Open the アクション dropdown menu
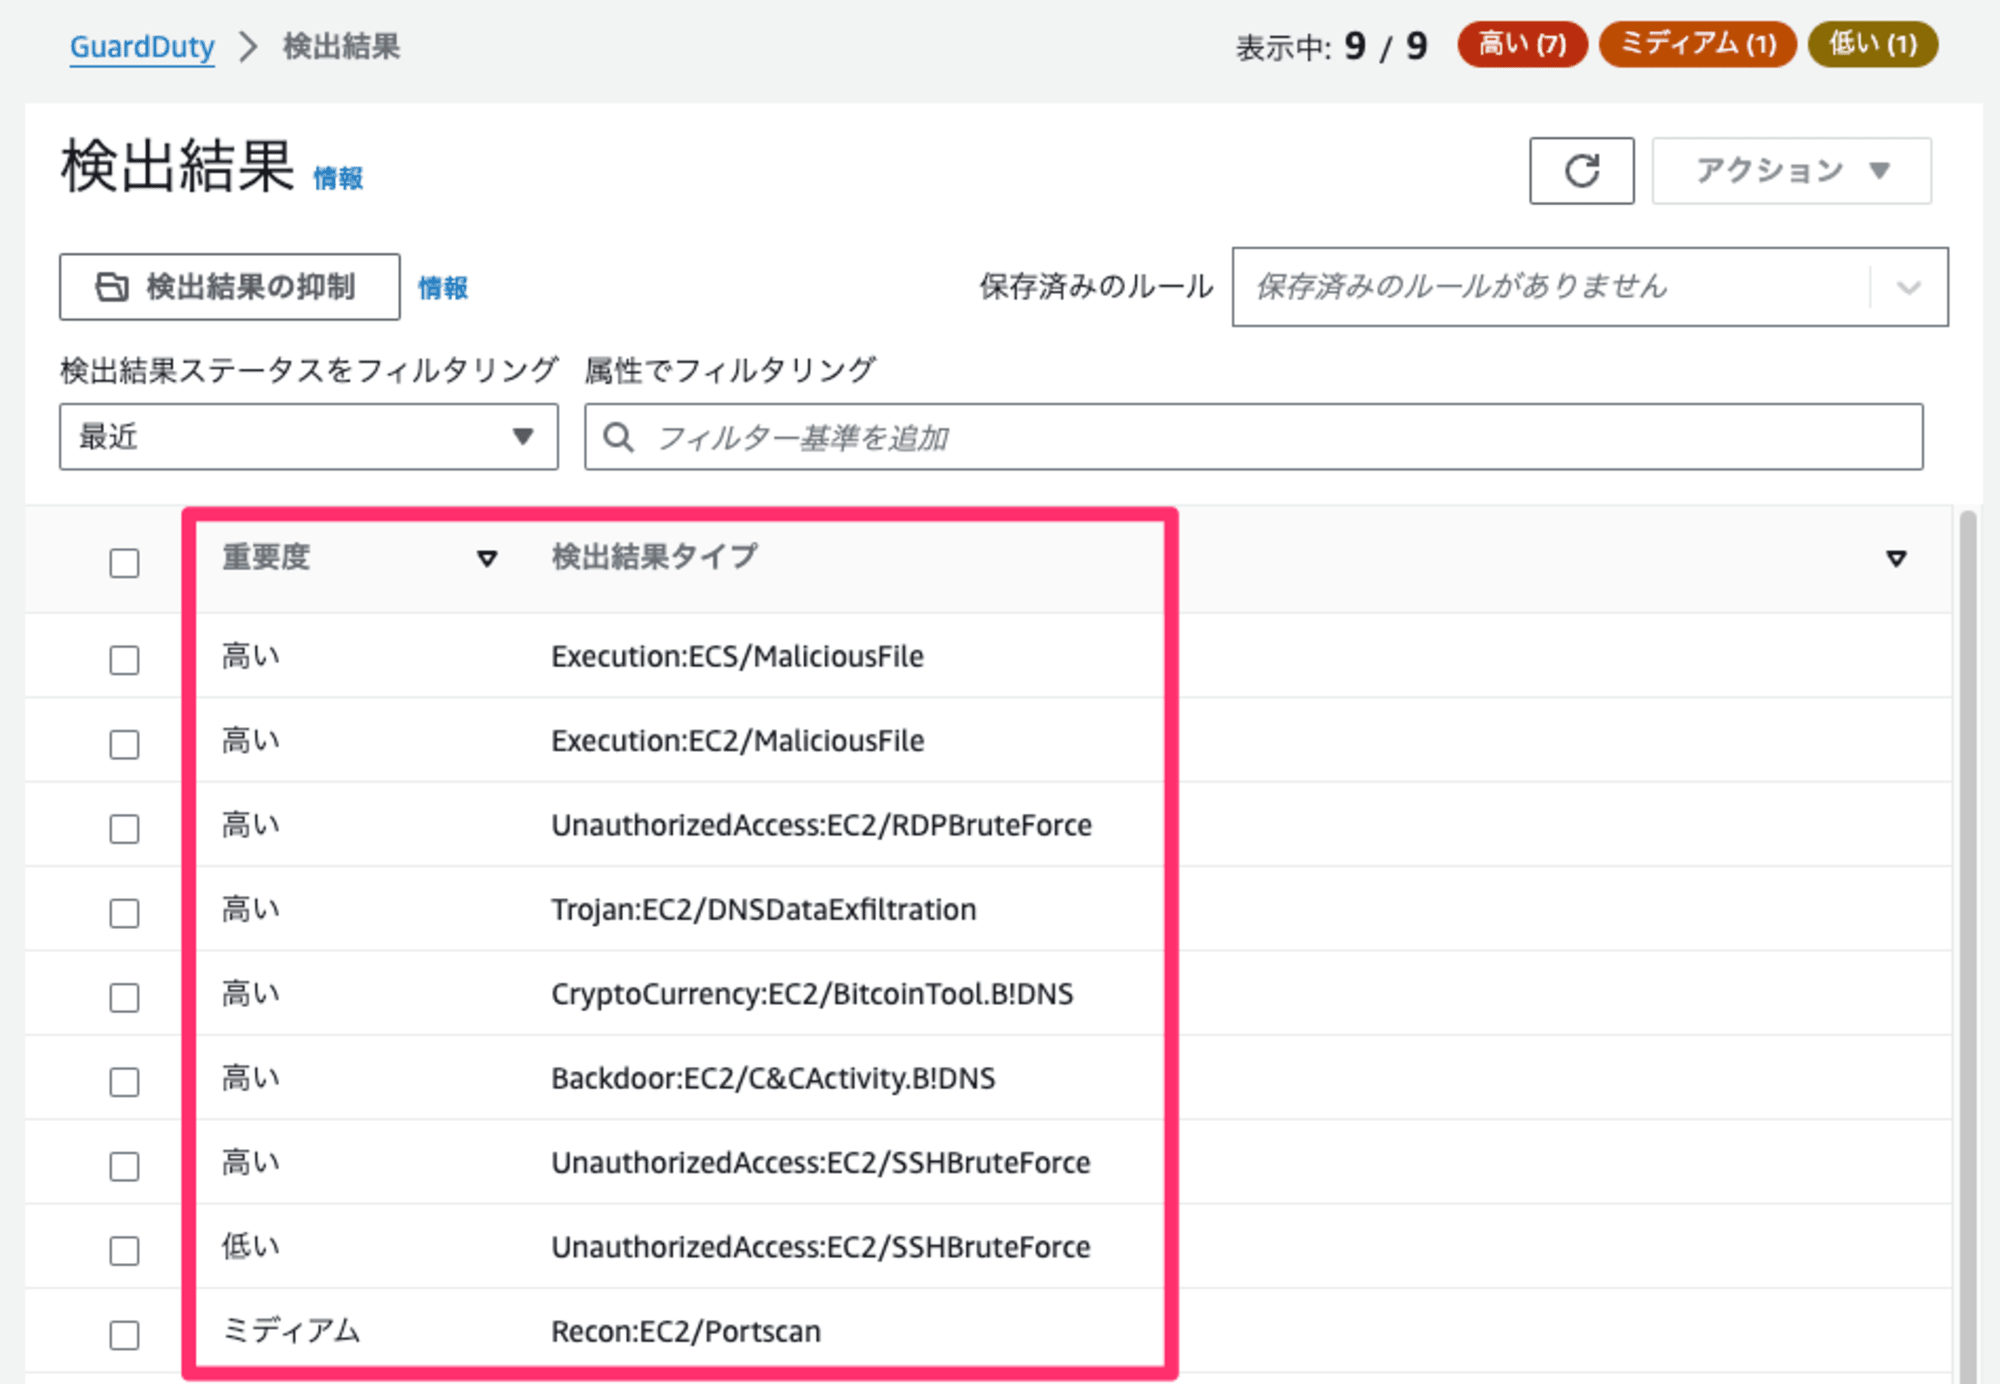 pyautogui.click(x=1791, y=171)
